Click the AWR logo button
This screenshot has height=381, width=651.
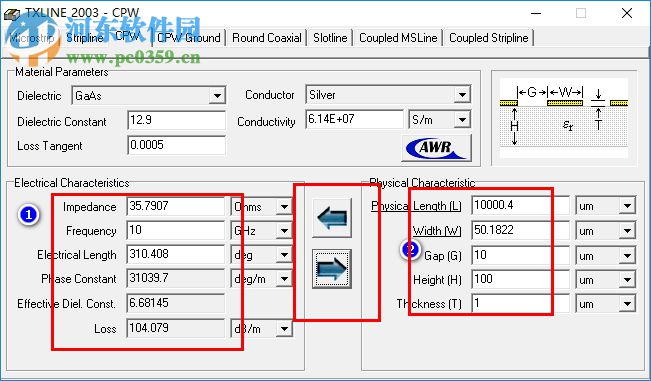point(436,148)
